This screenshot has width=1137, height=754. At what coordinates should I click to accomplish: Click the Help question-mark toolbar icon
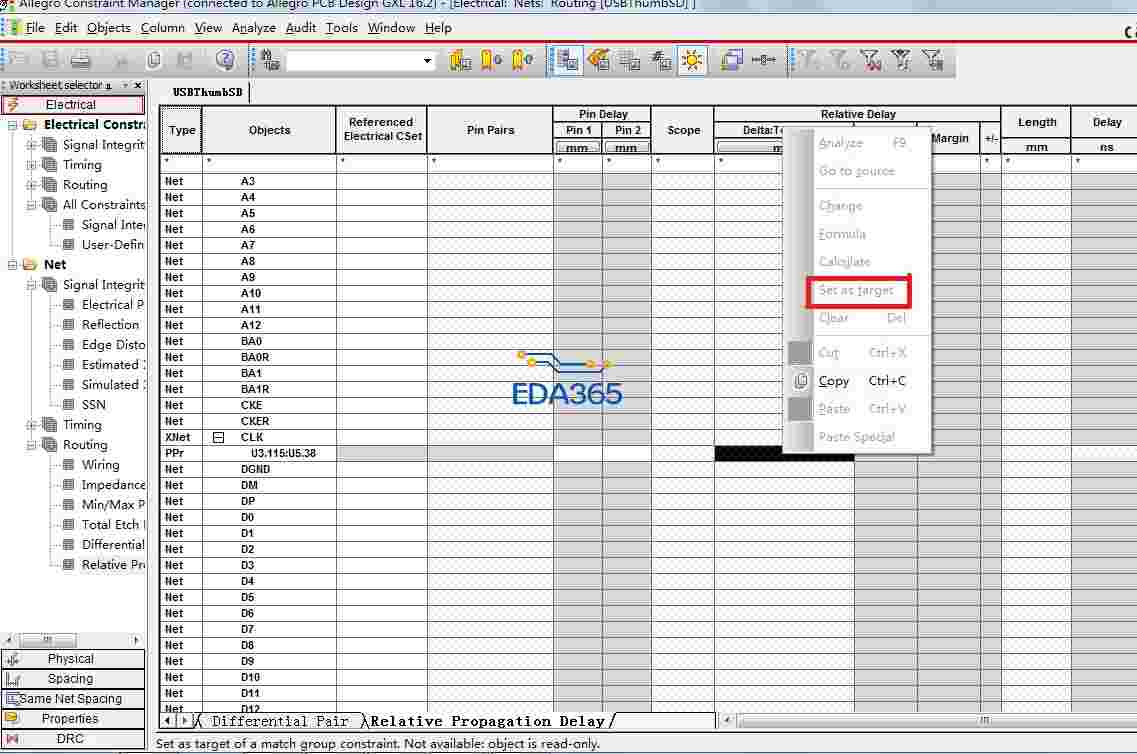(225, 59)
